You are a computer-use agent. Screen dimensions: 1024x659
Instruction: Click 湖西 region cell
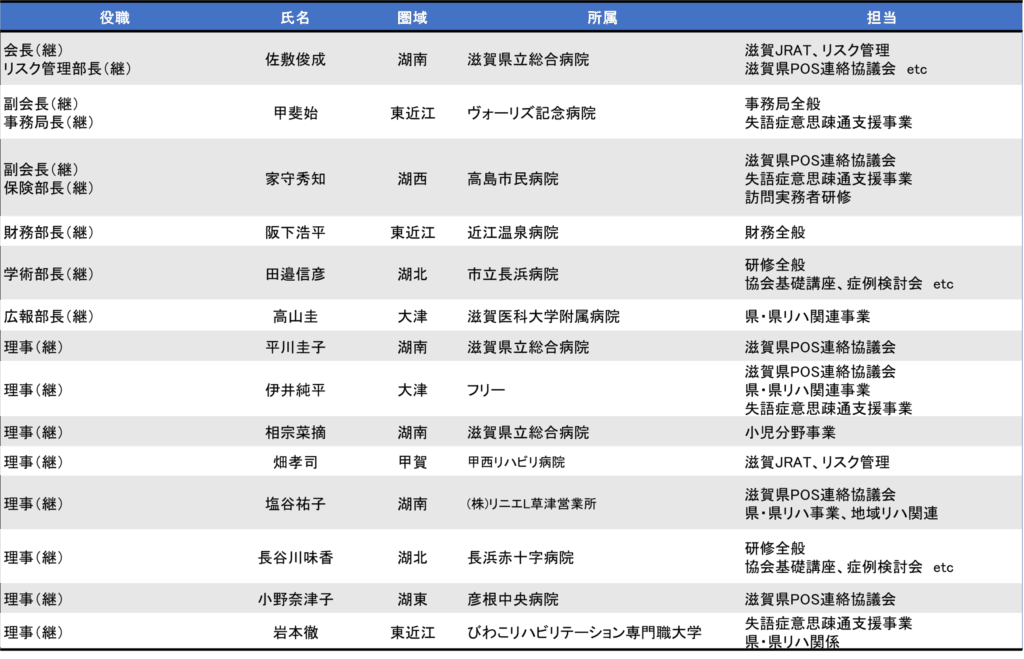coord(412,179)
